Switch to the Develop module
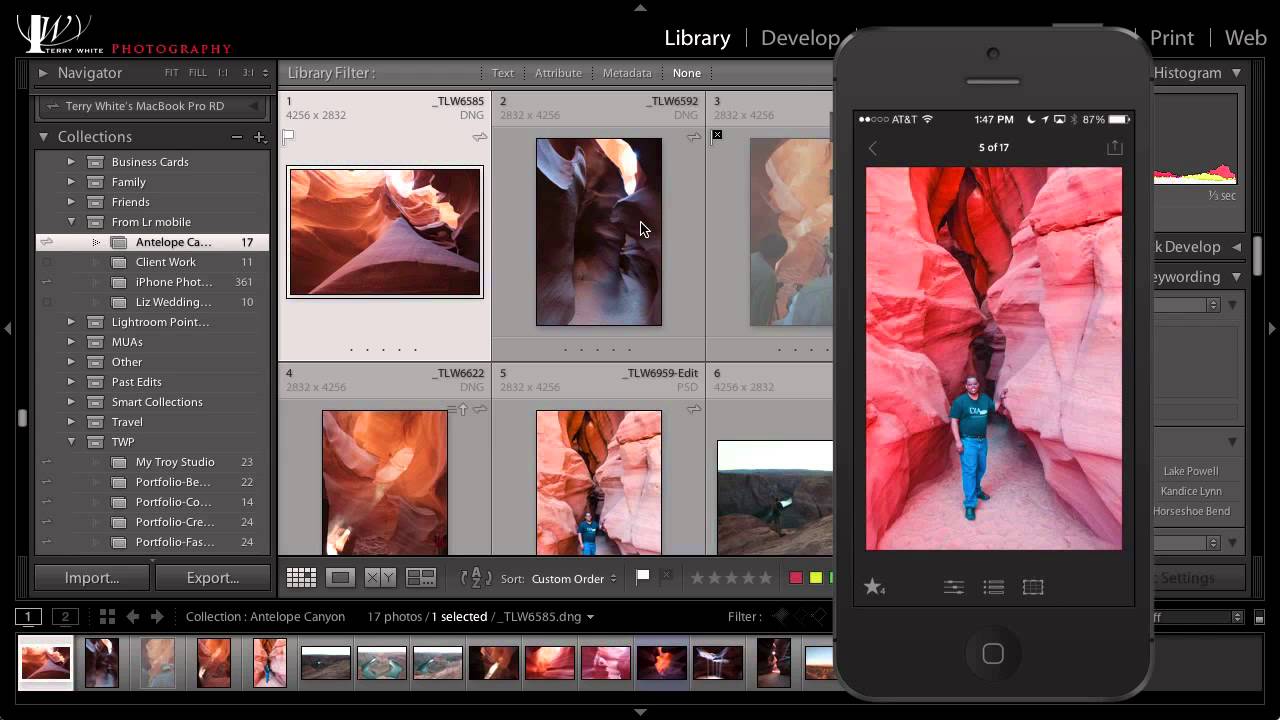The image size is (1280, 720). pos(800,38)
